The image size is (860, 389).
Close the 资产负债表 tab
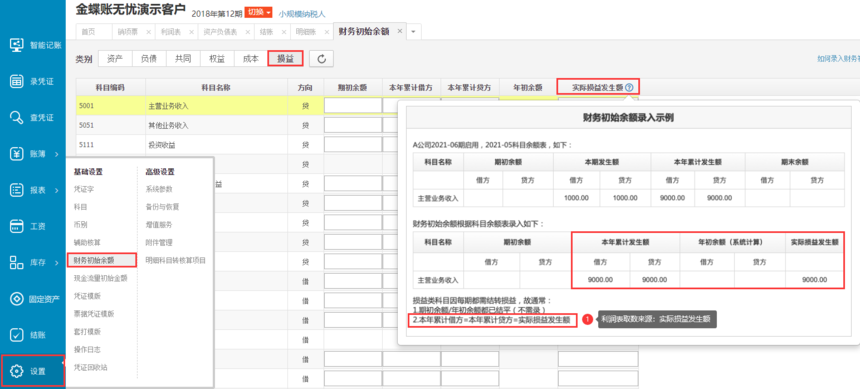tap(247, 32)
